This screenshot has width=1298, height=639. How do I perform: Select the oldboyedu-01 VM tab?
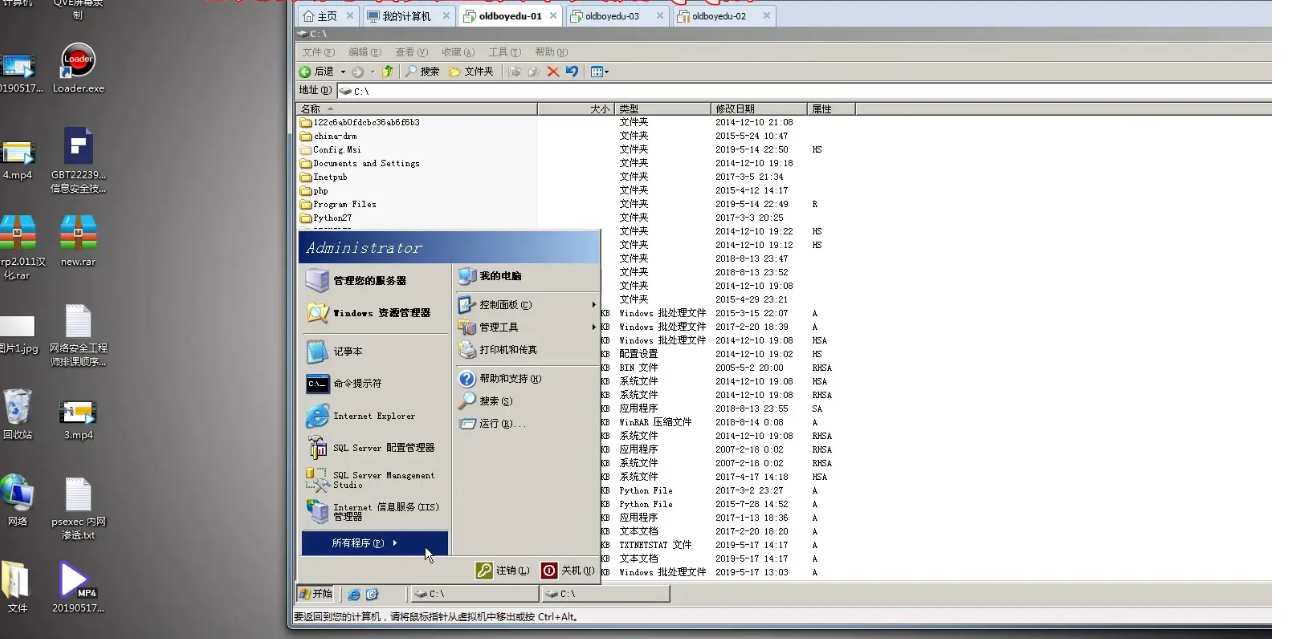coord(509,16)
